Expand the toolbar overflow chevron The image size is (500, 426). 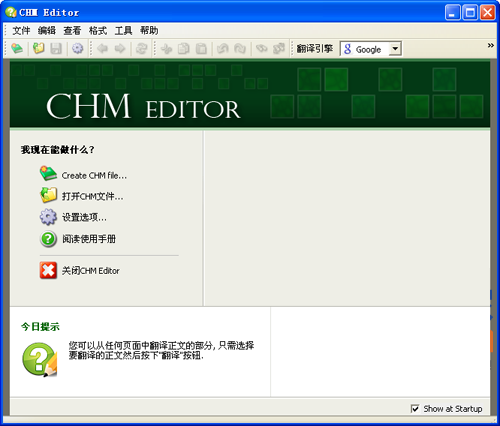(x=491, y=45)
